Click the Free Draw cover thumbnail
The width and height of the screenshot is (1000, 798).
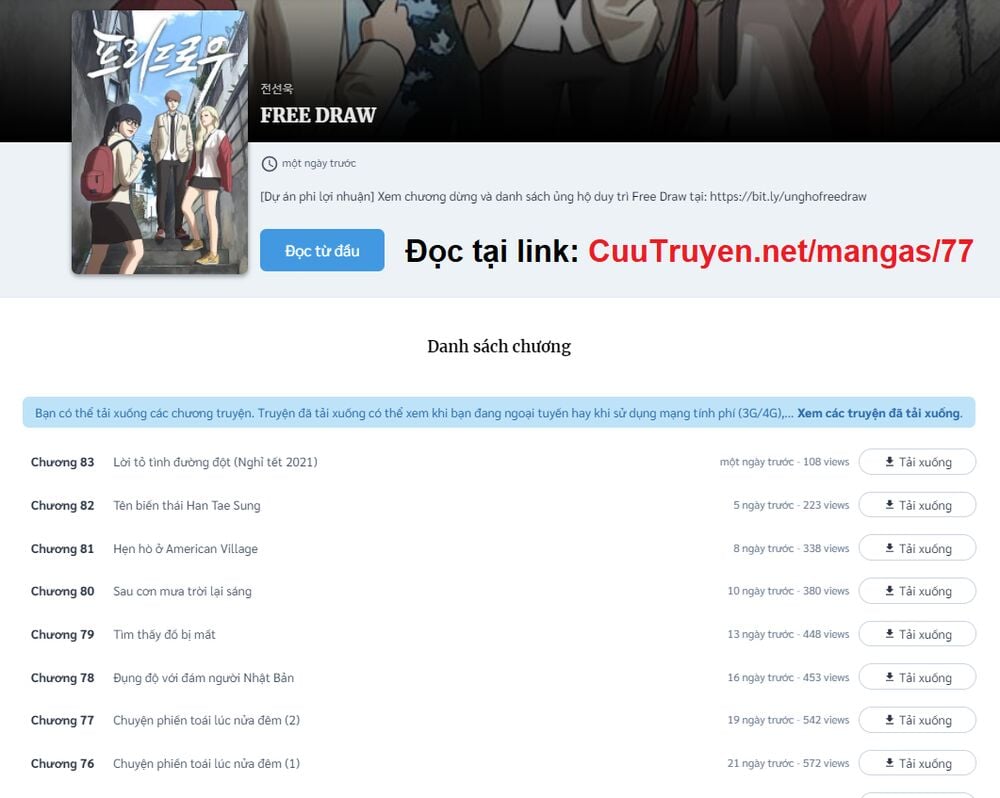coord(159,142)
